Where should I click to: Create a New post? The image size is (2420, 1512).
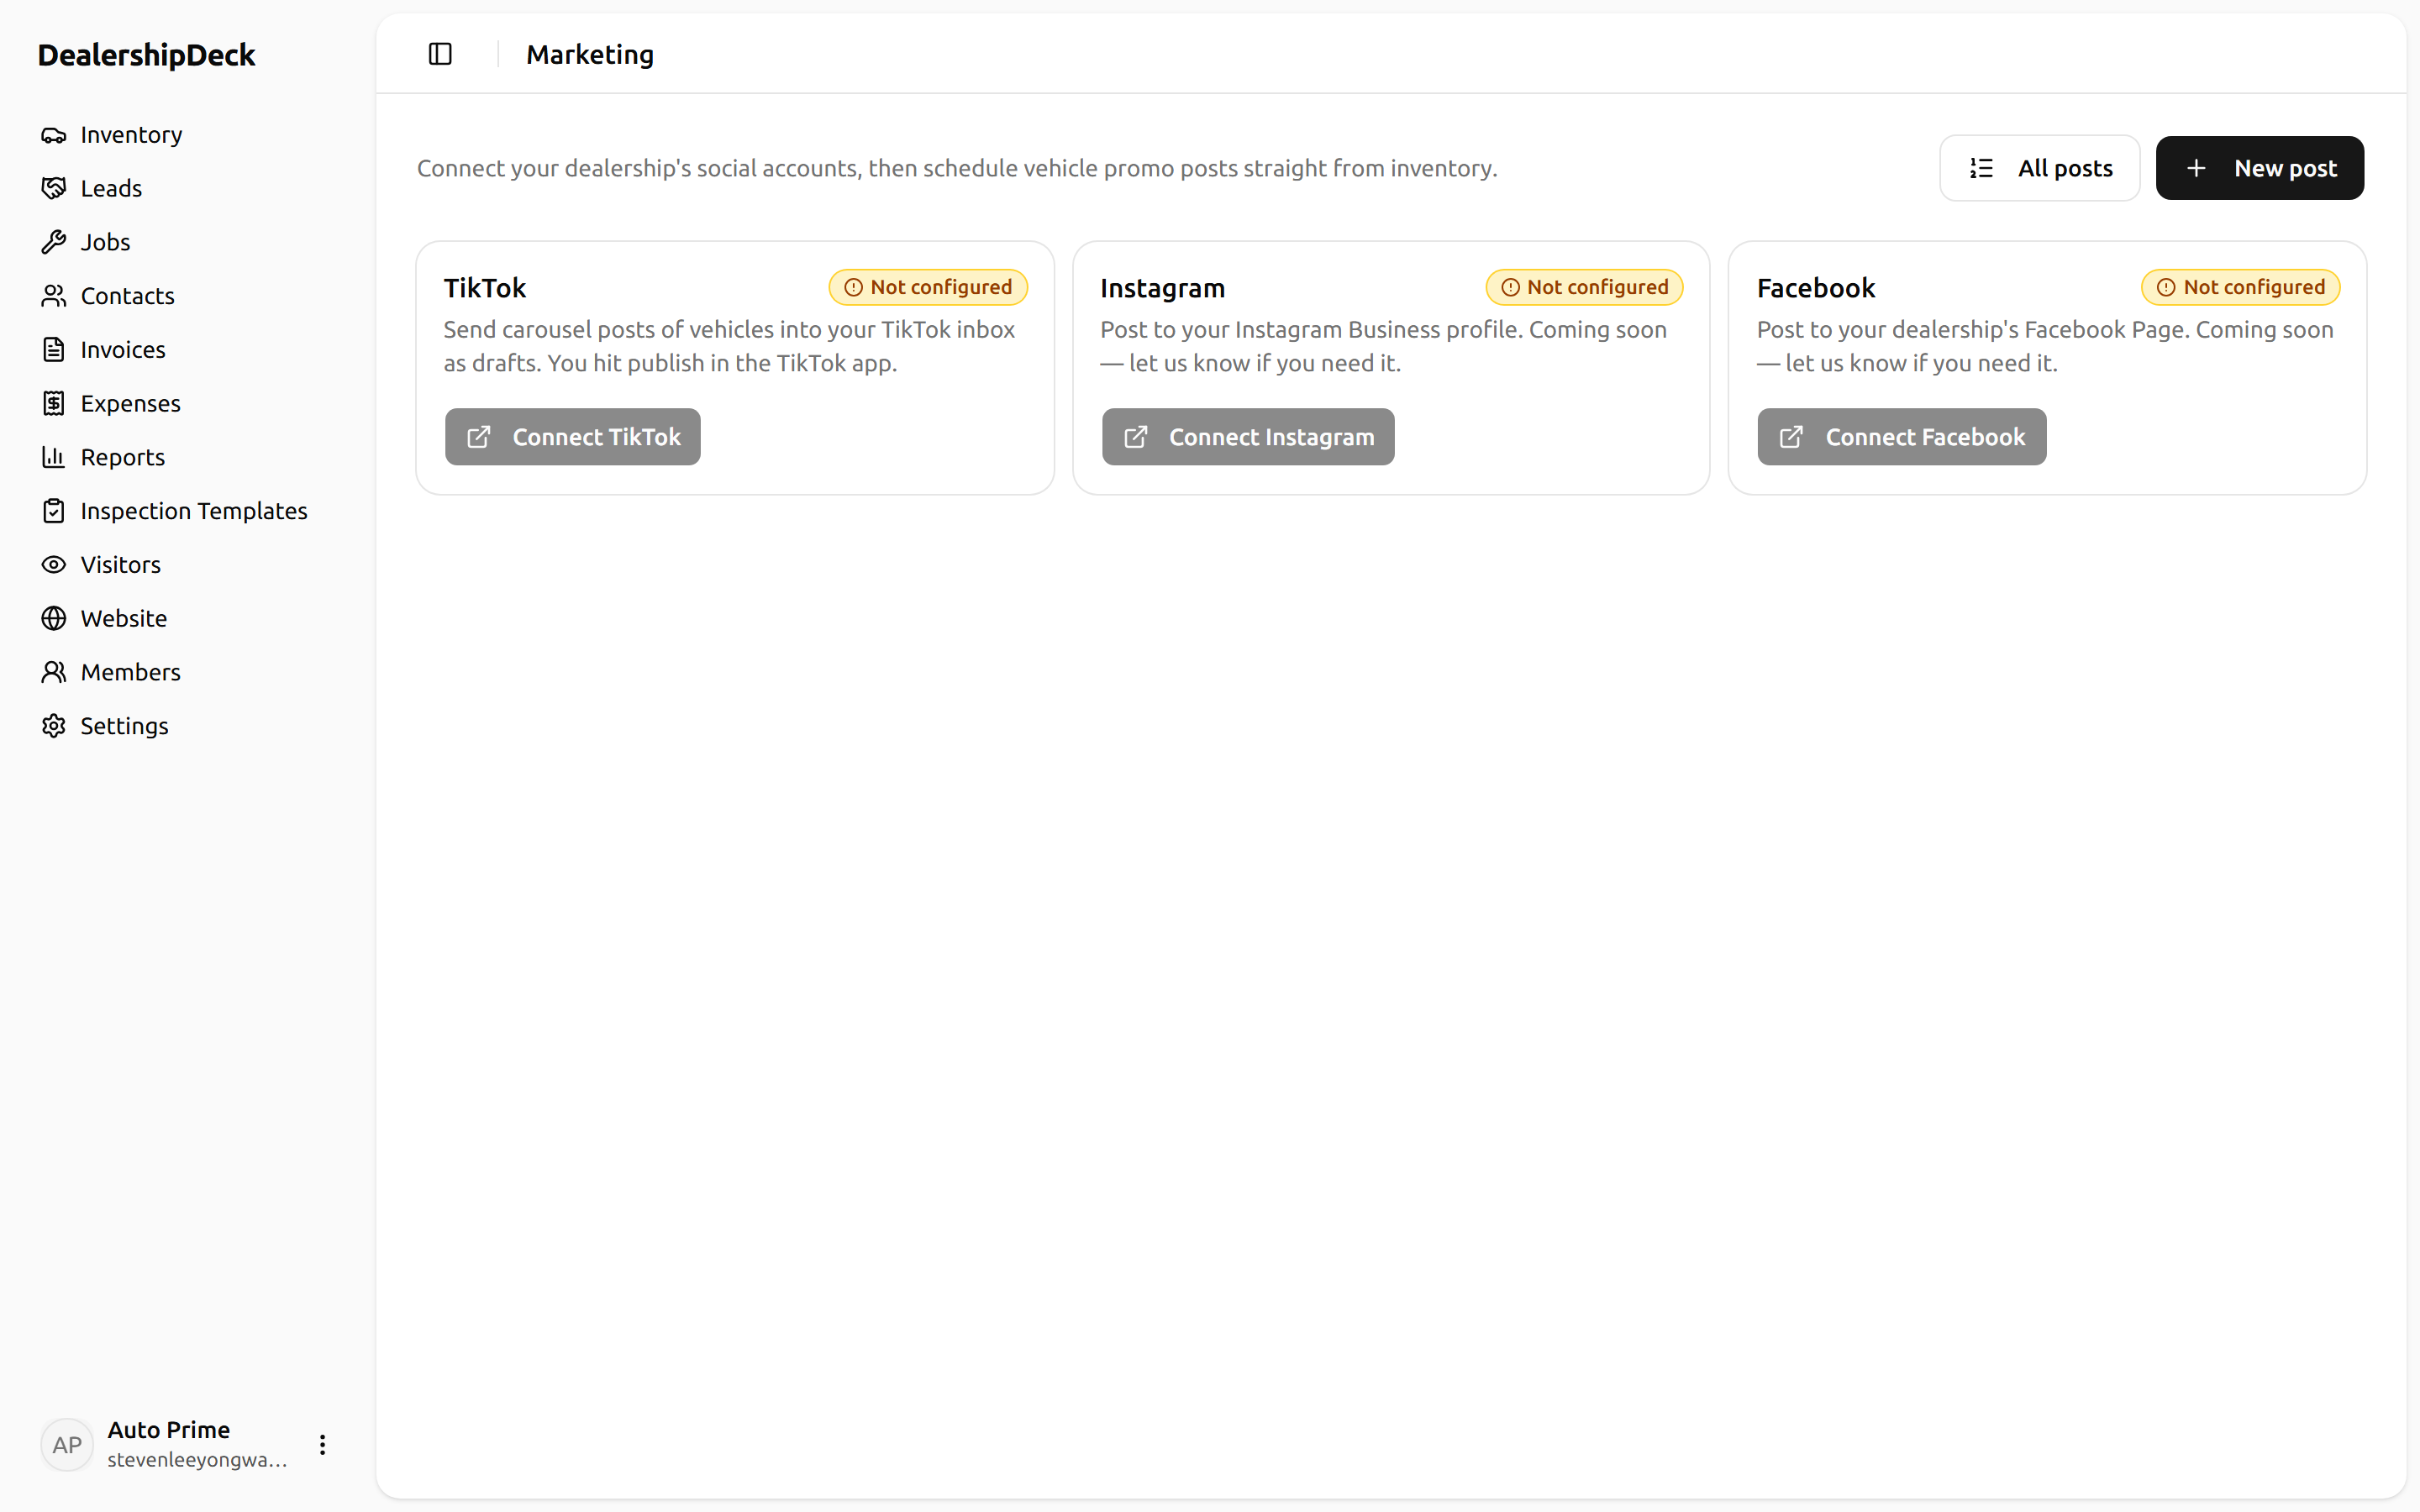tap(2260, 168)
